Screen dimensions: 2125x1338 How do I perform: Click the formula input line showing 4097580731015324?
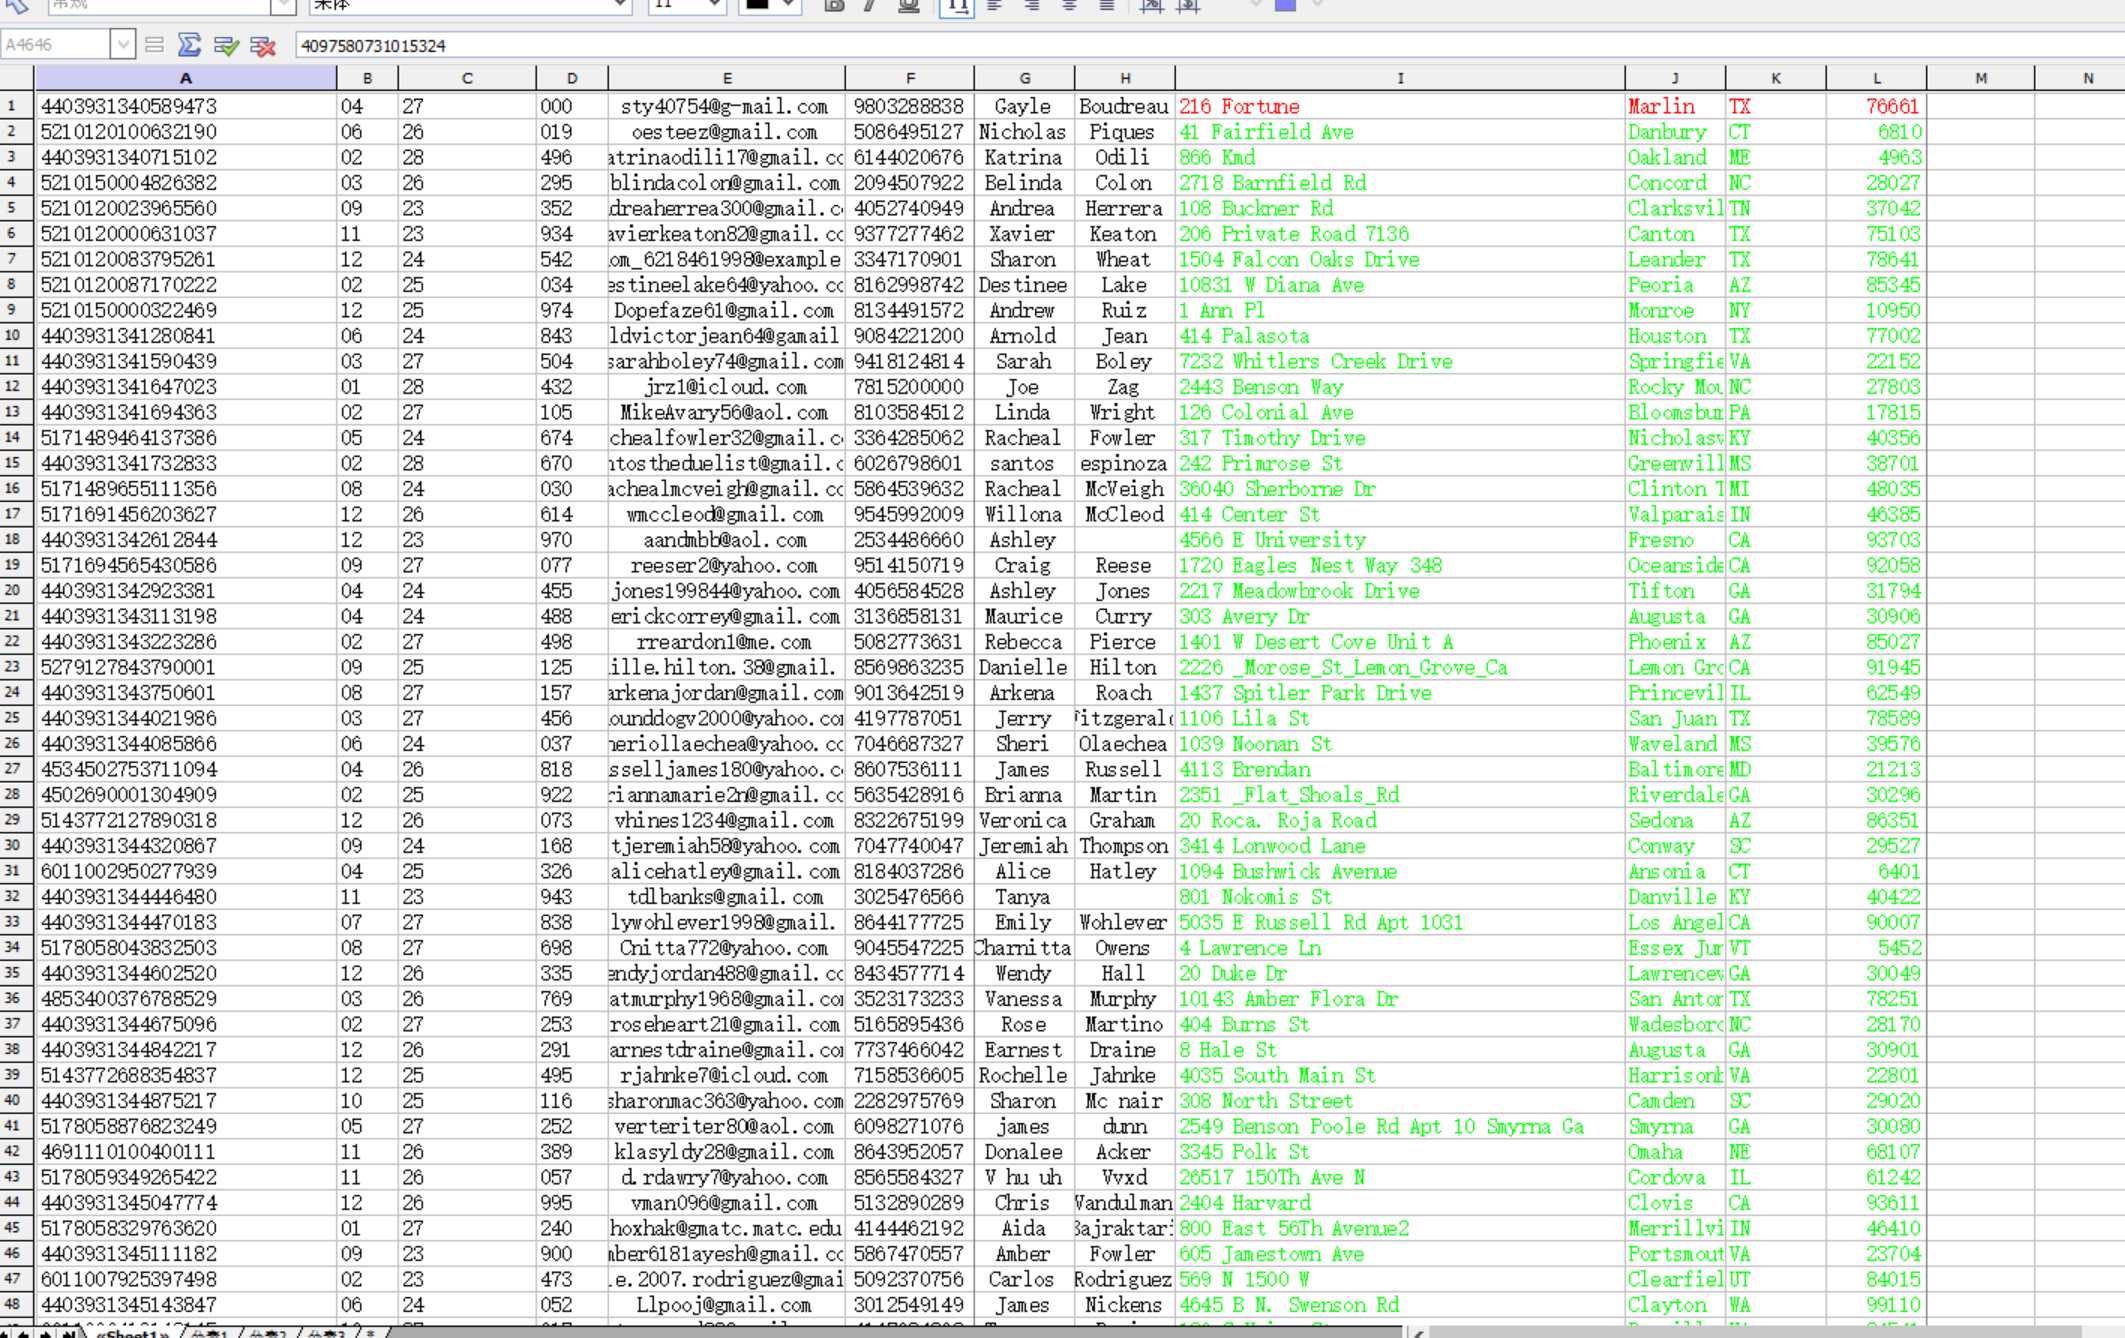click(1208, 45)
